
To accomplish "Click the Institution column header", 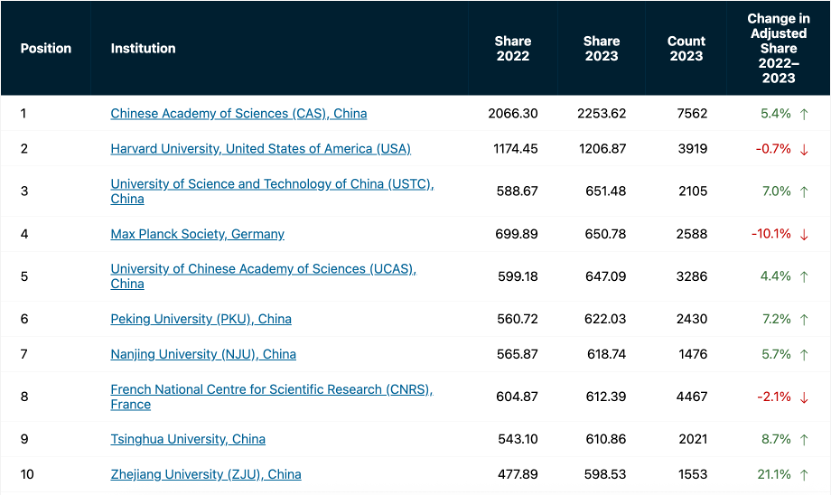I will (x=143, y=48).
